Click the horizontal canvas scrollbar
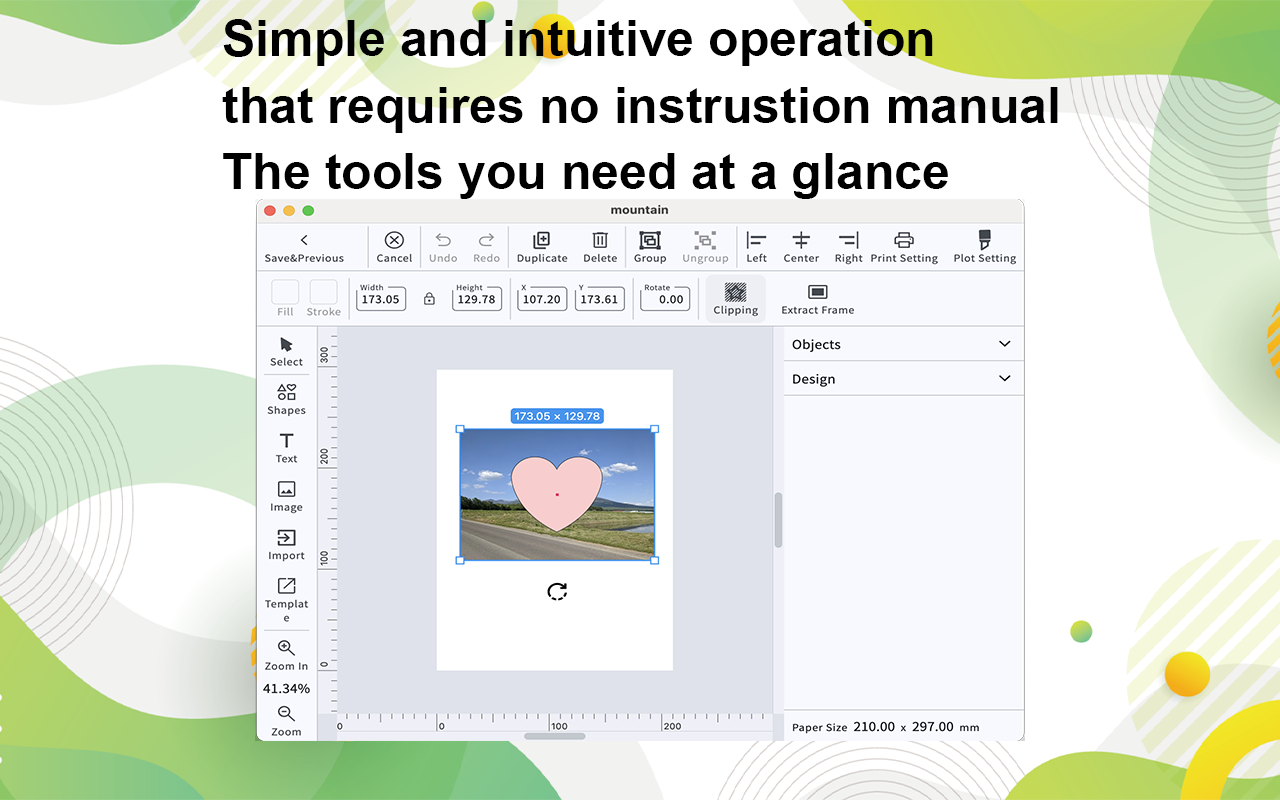 555,736
